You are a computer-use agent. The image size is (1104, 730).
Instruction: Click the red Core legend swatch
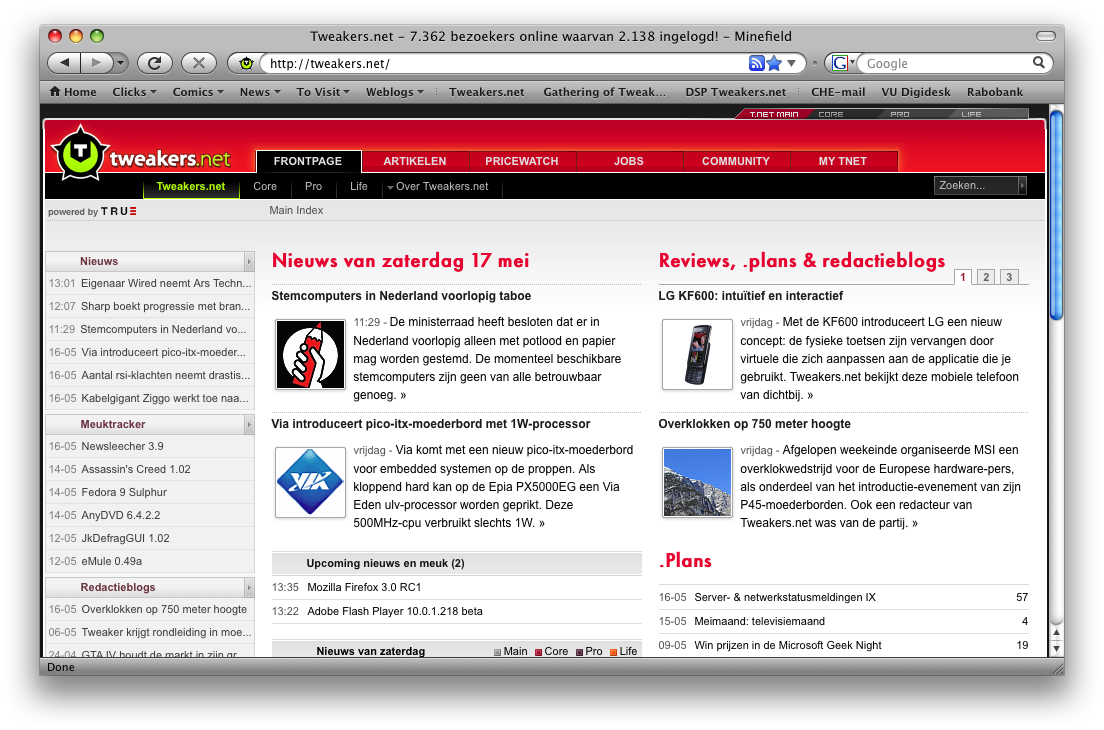[x=539, y=652]
